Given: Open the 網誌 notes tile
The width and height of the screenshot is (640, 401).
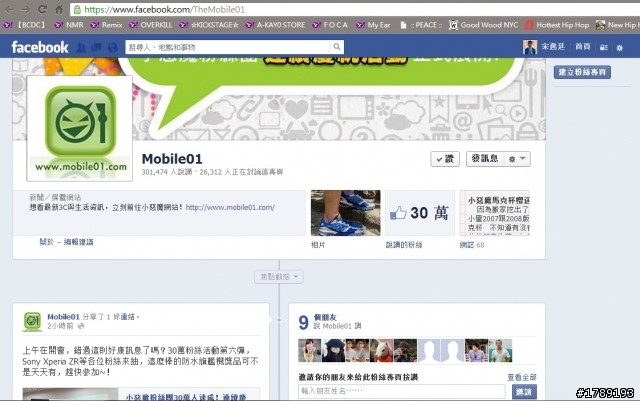Looking at the screenshot, I should tap(495, 213).
